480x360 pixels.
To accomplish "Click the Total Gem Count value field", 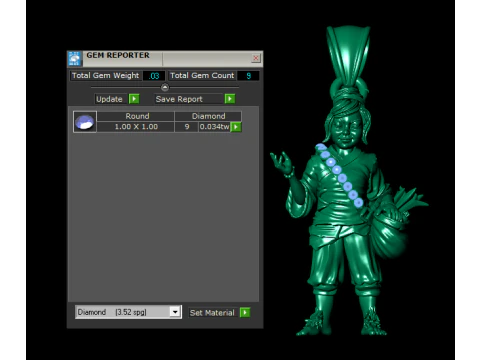I will point(248,76).
